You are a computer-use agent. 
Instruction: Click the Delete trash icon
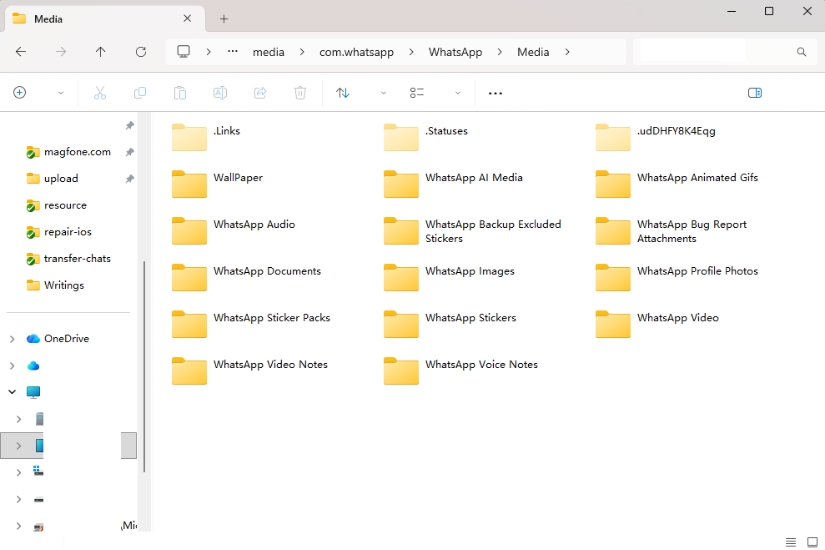(300, 93)
